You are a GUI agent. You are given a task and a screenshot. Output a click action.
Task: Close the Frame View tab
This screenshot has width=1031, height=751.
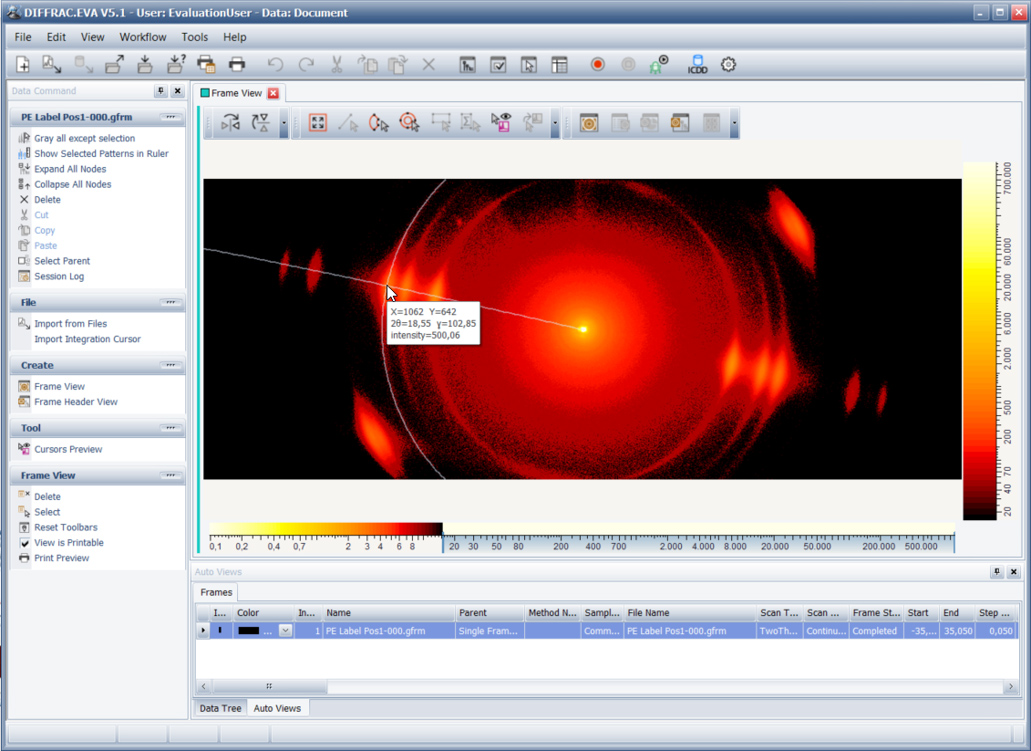tap(273, 93)
